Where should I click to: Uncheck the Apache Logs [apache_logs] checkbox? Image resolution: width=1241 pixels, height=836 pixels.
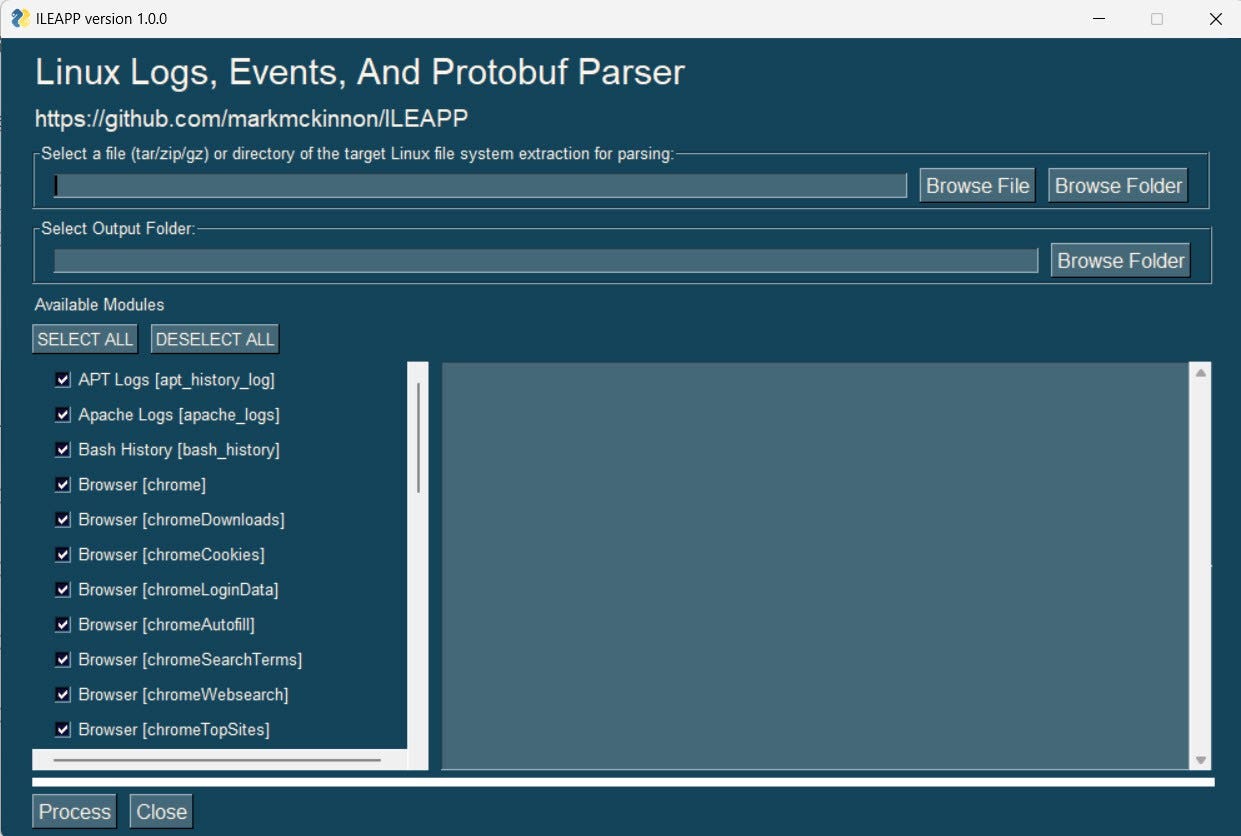tap(62, 415)
